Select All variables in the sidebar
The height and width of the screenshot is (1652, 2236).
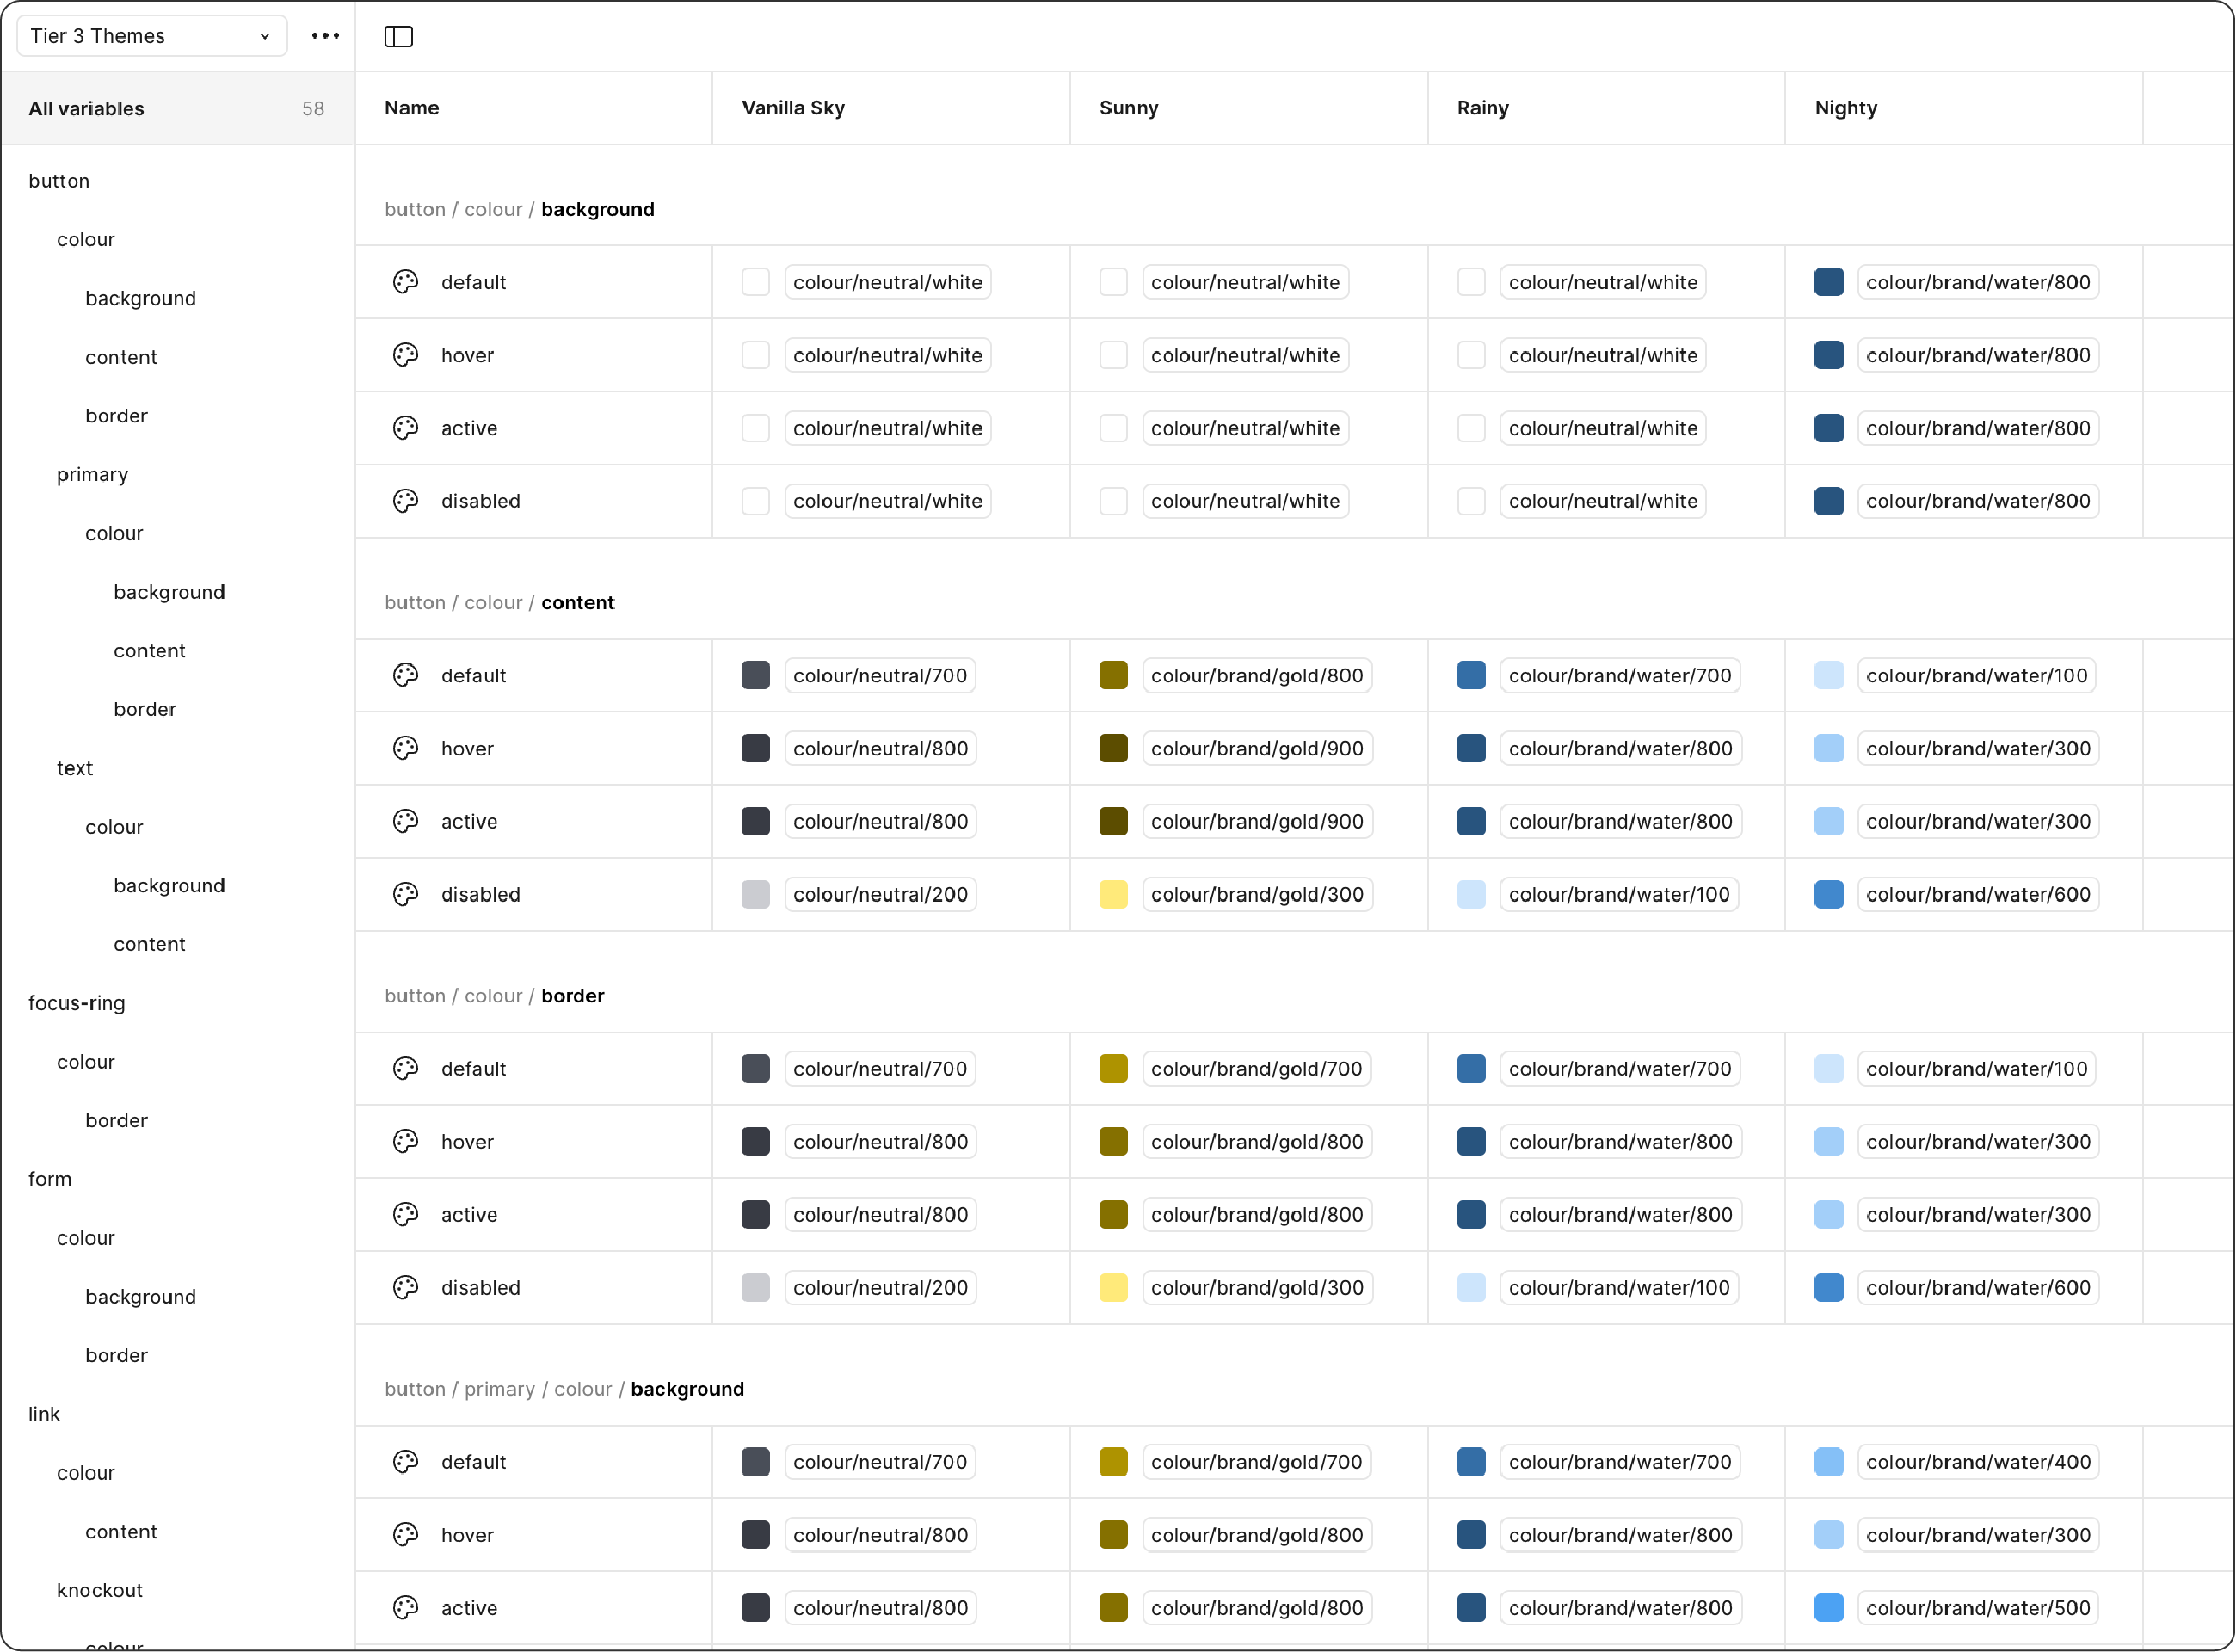(86, 109)
